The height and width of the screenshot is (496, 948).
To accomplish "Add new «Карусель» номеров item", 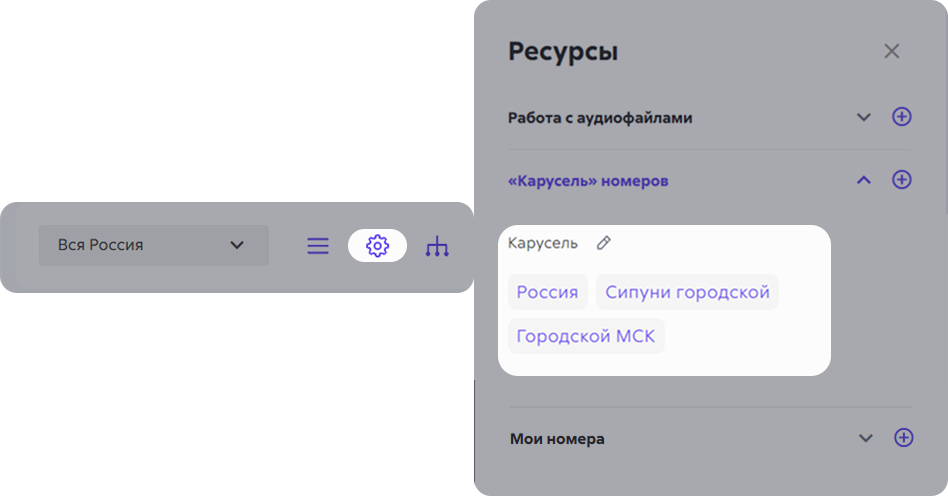I will click(x=901, y=180).
